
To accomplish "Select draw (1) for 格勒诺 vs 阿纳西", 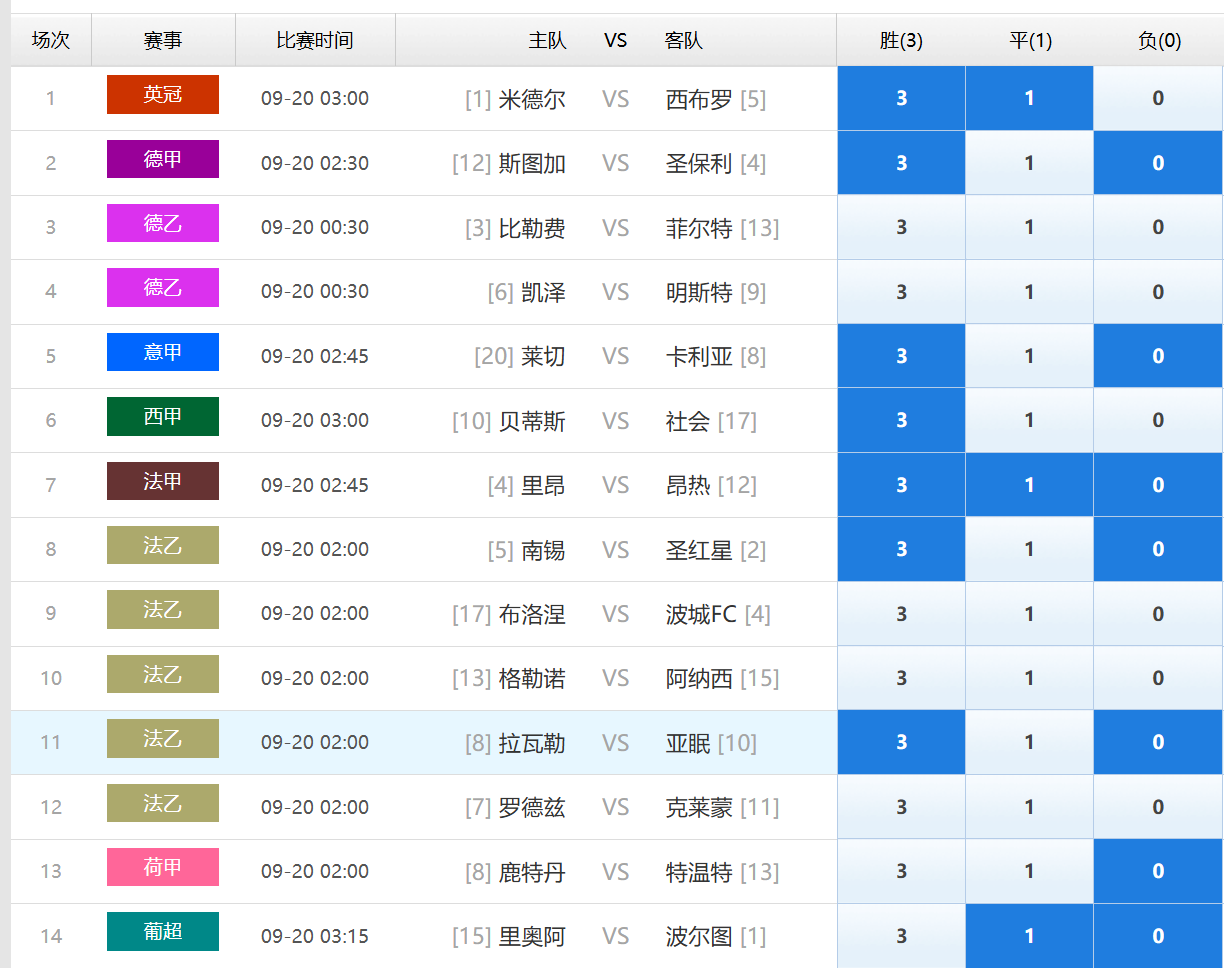I will click(1029, 678).
